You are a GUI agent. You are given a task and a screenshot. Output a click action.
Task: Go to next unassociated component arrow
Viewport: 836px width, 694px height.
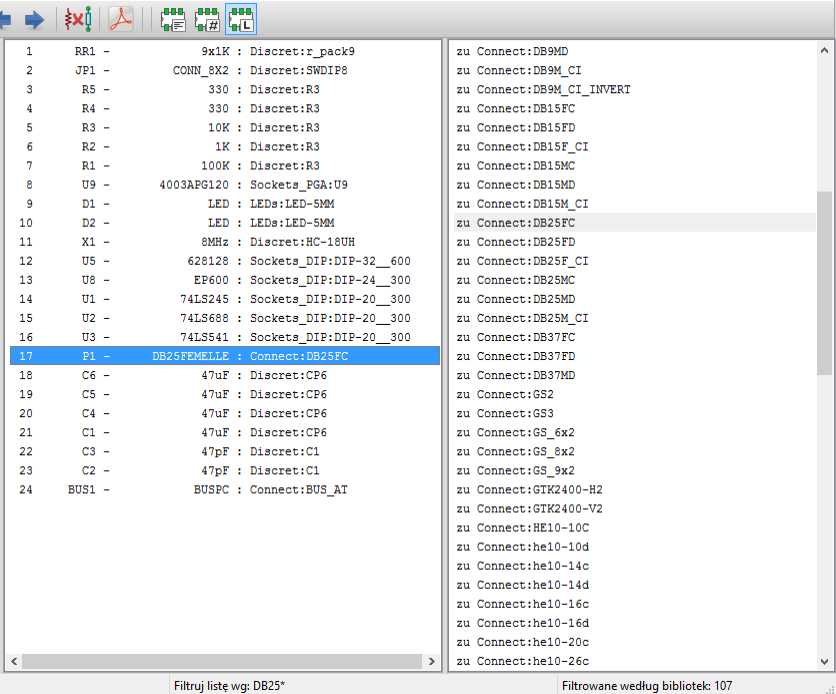pyautogui.click(x=35, y=20)
